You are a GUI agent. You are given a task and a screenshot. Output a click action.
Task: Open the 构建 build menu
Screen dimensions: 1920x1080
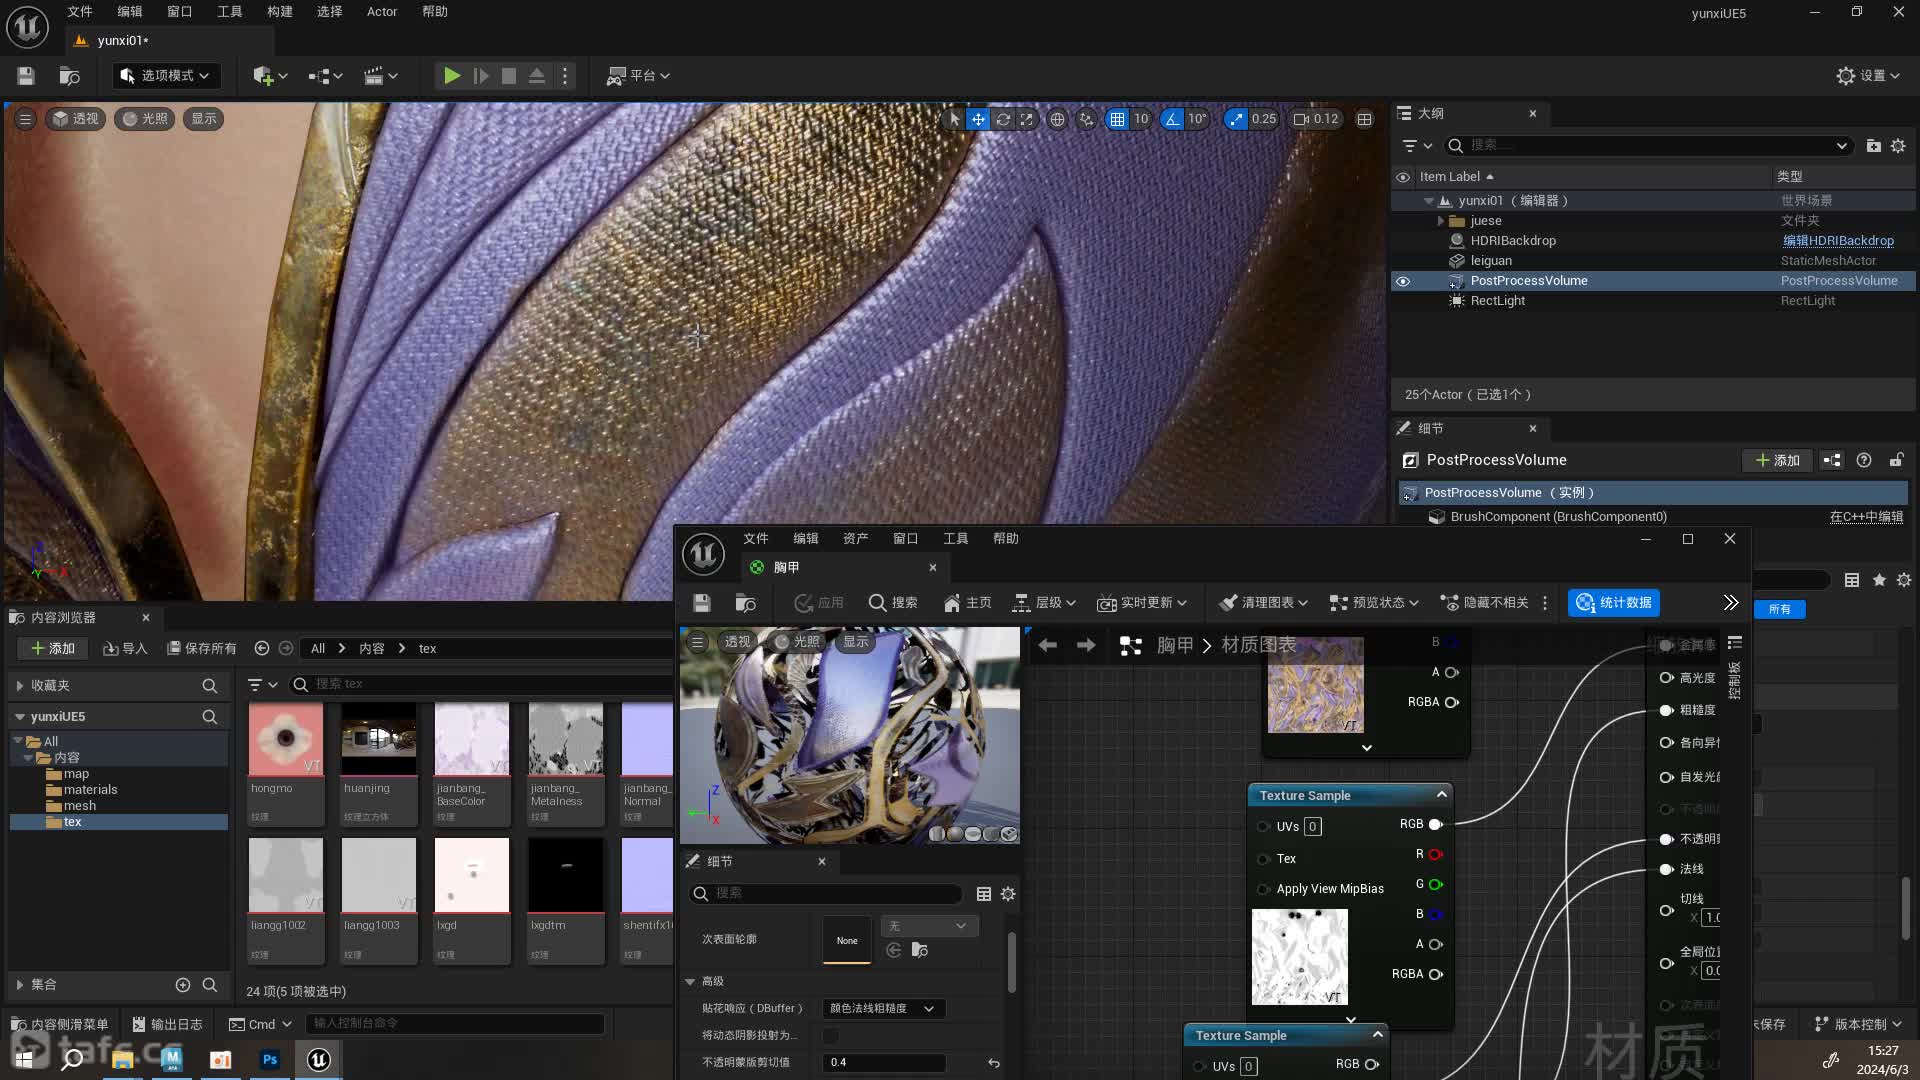pyautogui.click(x=280, y=12)
